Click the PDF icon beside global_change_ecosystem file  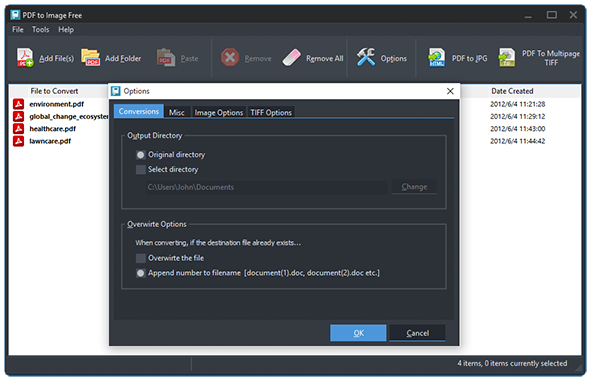click(x=18, y=116)
